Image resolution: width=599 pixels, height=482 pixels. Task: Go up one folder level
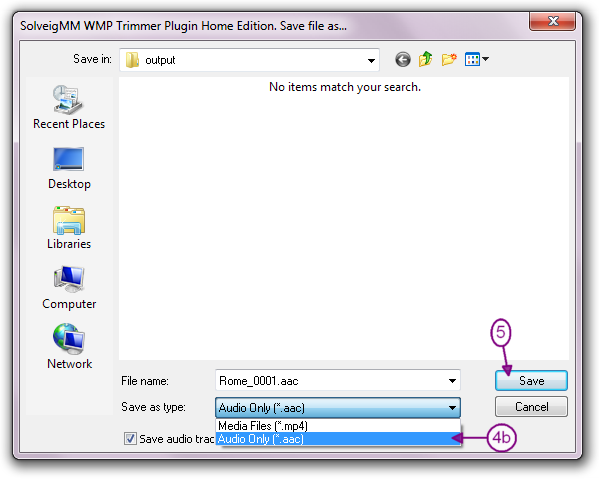click(426, 59)
